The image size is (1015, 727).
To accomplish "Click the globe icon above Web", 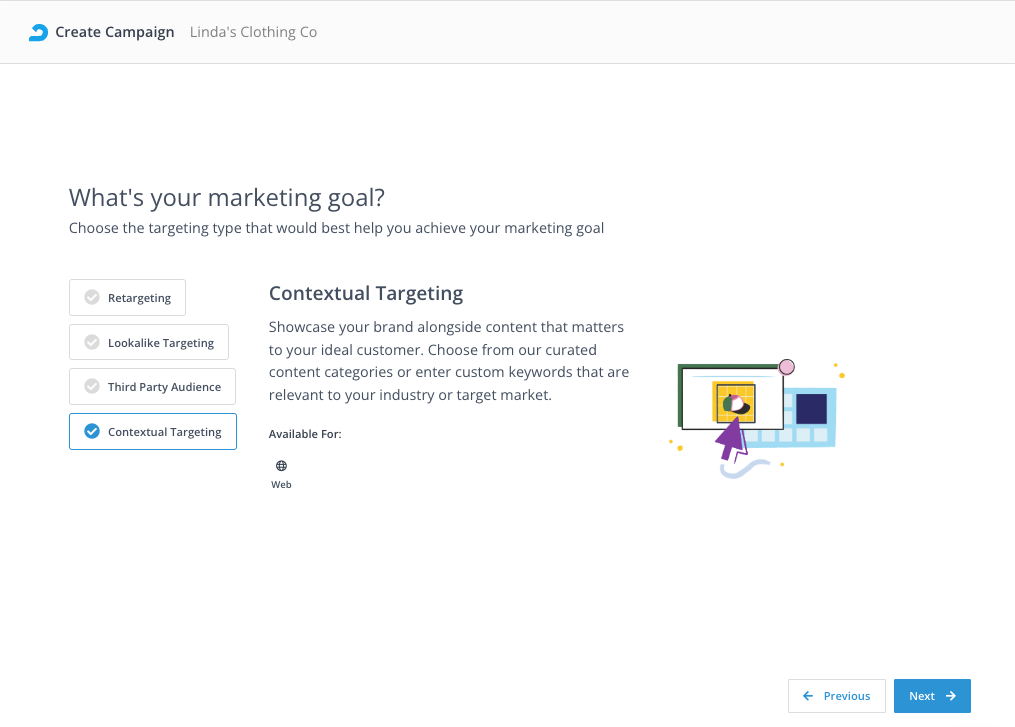I will click(281, 466).
